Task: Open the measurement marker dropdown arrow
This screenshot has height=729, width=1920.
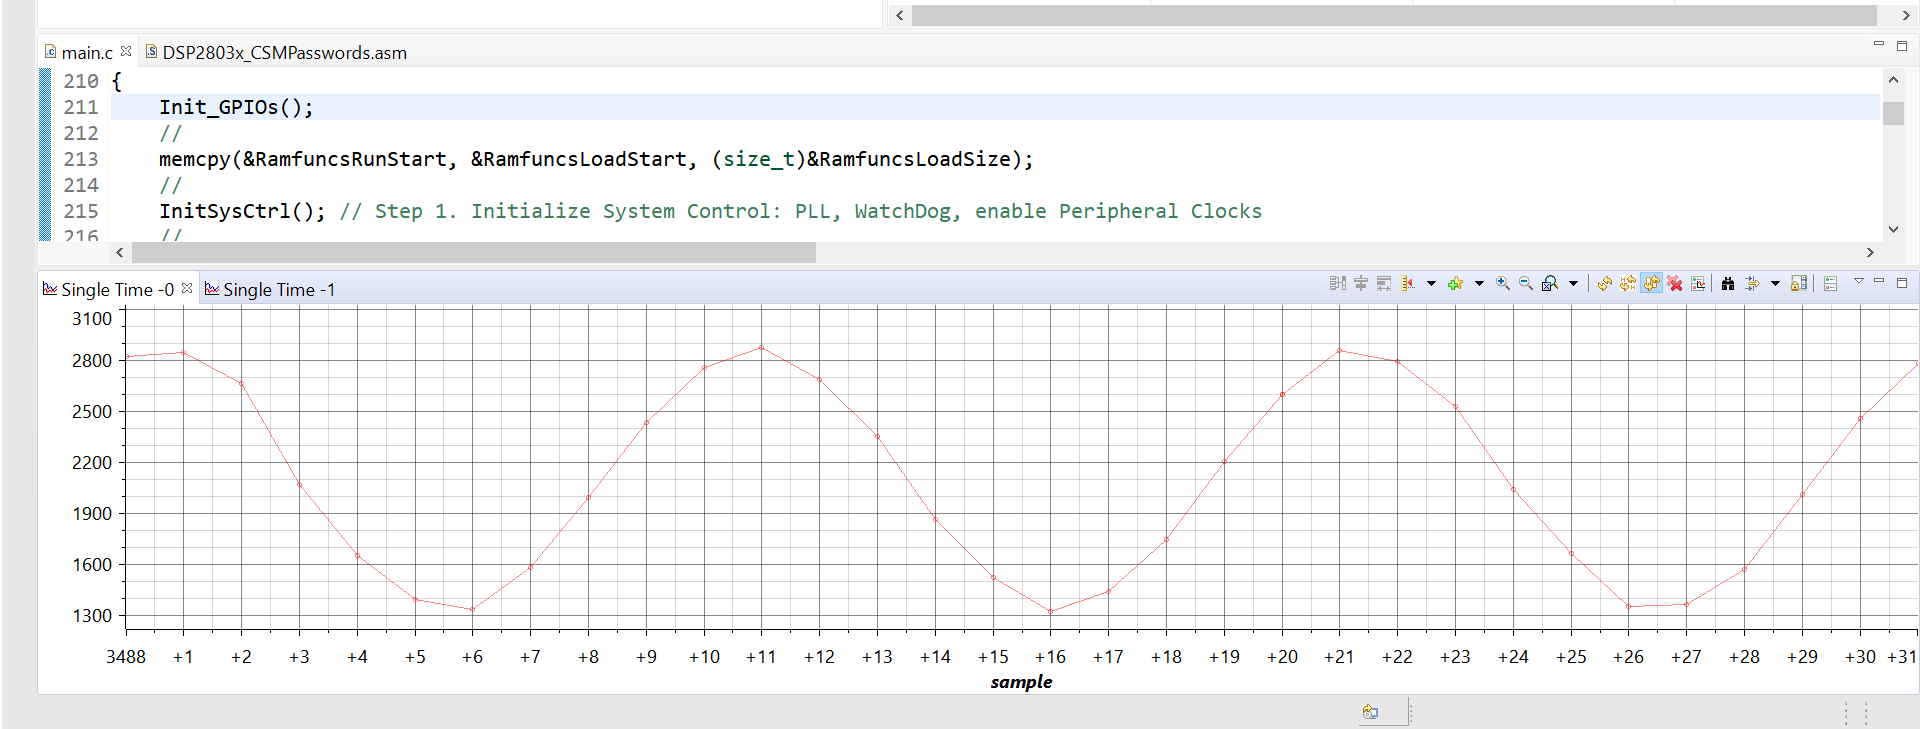Action: tap(1431, 284)
